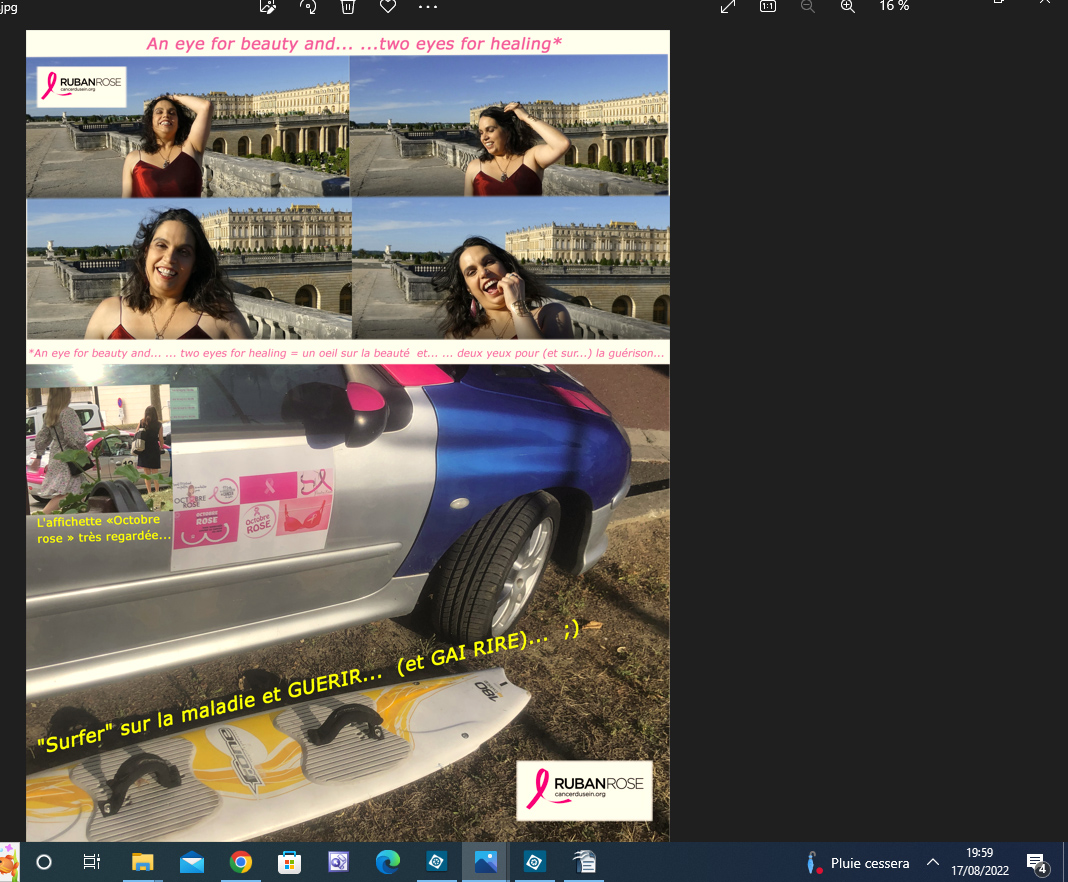Image resolution: width=1068 pixels, height=882 pixels.
Task: Open Cortana search circle in taskbar
Action: tap(44, 862)
